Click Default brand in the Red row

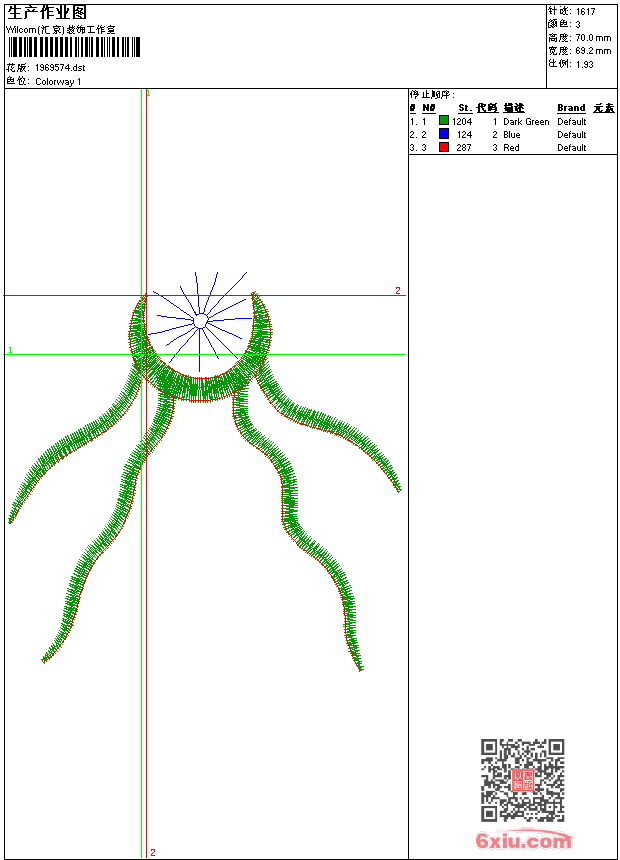572,148
